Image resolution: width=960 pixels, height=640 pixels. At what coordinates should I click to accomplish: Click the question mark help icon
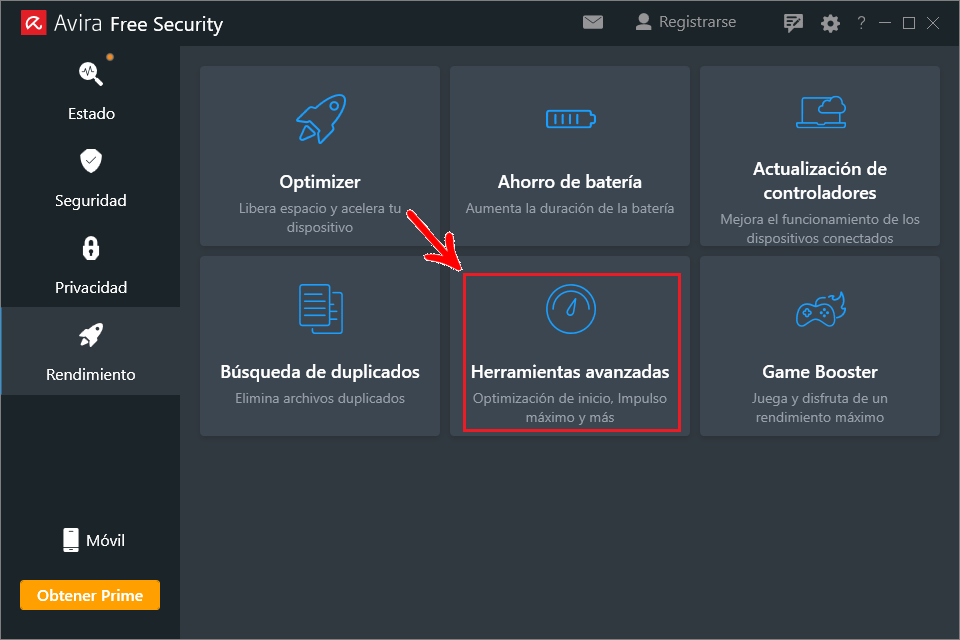click(861, 23)
